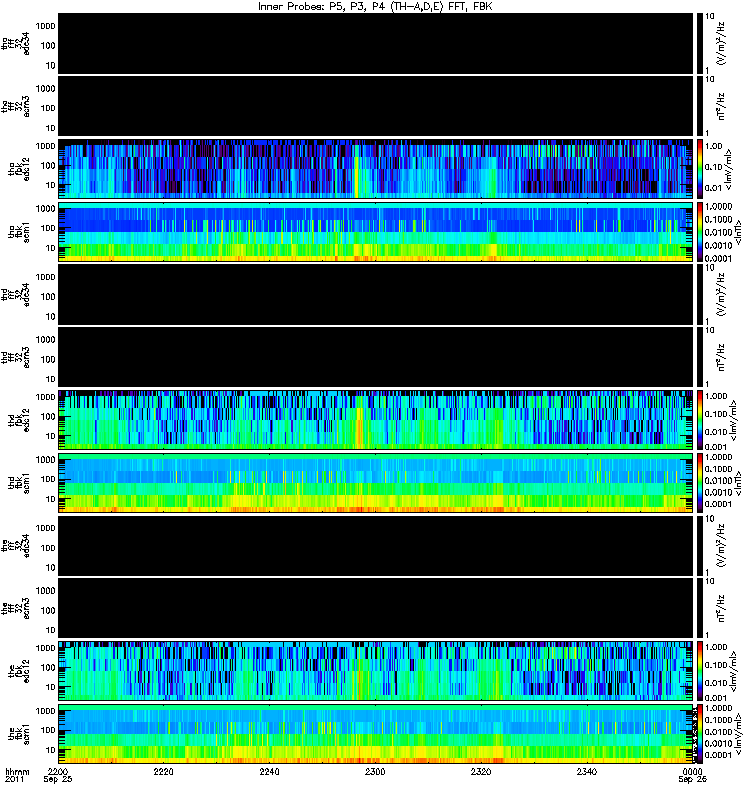
Task: Click the 'the fbk scm1' y-axis label
Action: [19, 734]
